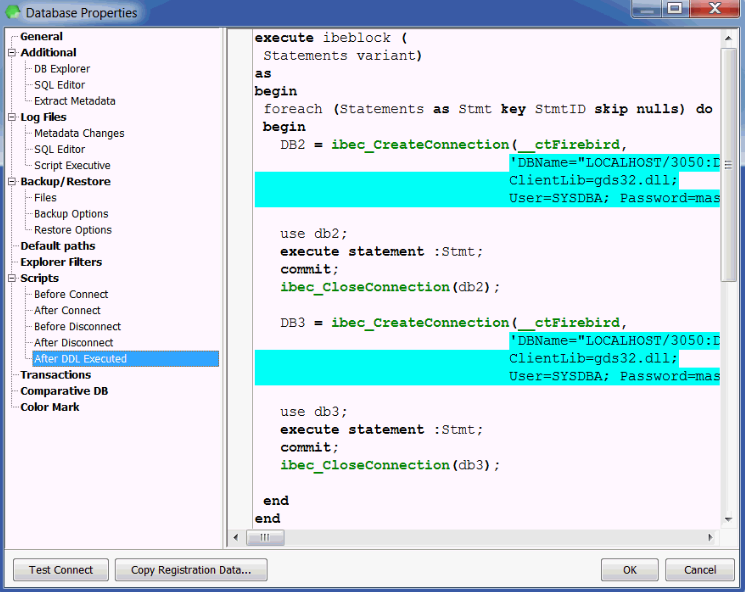Click the Test Connect button
745x592 pixels.
pyautogui.click(x=61, y=570)
